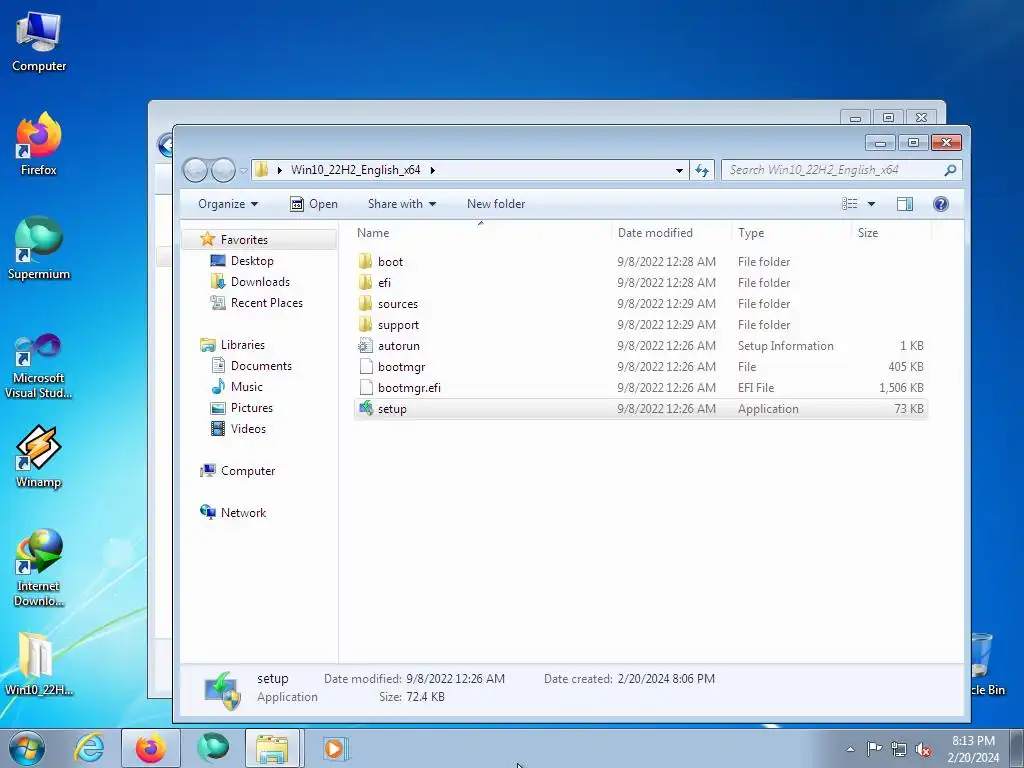The width and height of the screenshot is (1024, 768).
Task: Click the taskbar clock showing 8:13 PM
Action: point(973,749)
